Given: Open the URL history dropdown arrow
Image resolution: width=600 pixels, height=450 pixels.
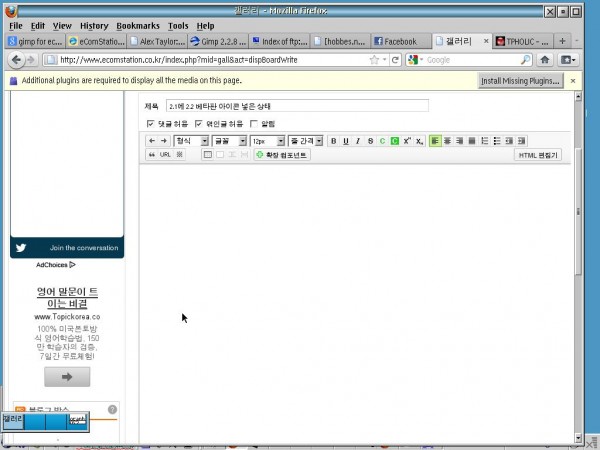Looking at the screenshot, I should pos(385,60).
